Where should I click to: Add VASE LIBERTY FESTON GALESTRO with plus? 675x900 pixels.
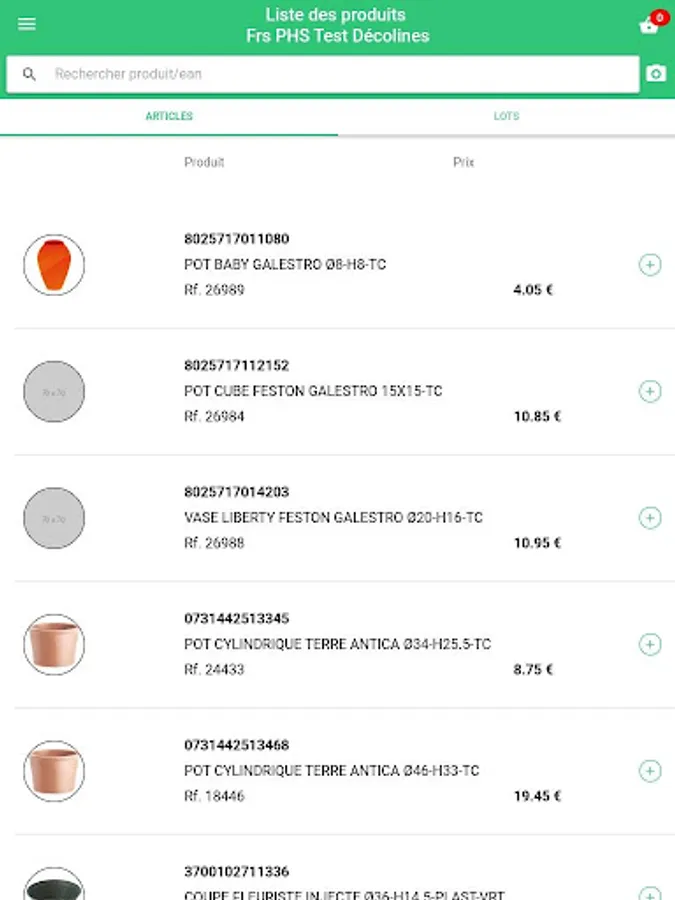click(650, 518)
